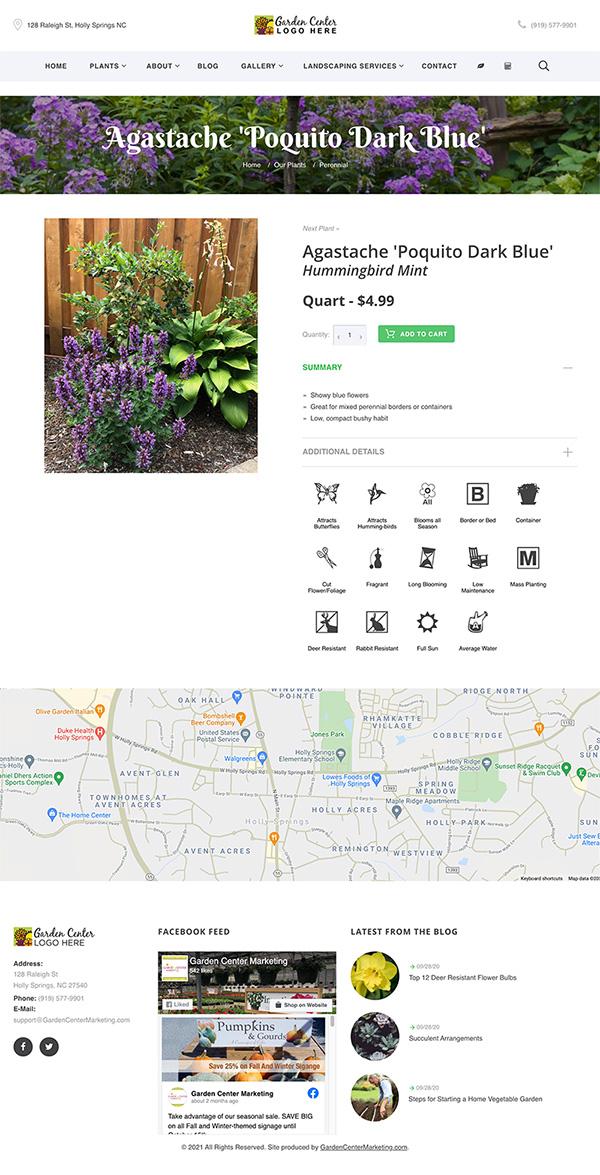The width and height of the screenshot is (600, 1175).
Task: Open the Next Plant link
Action: tap(321, 229)
